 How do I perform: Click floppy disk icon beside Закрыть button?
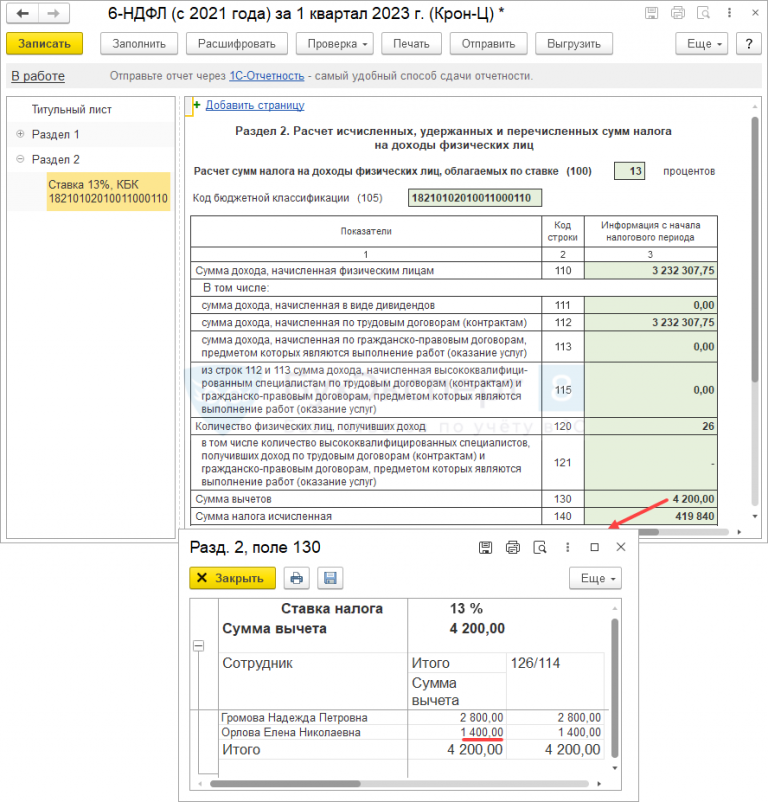[330, 578]
